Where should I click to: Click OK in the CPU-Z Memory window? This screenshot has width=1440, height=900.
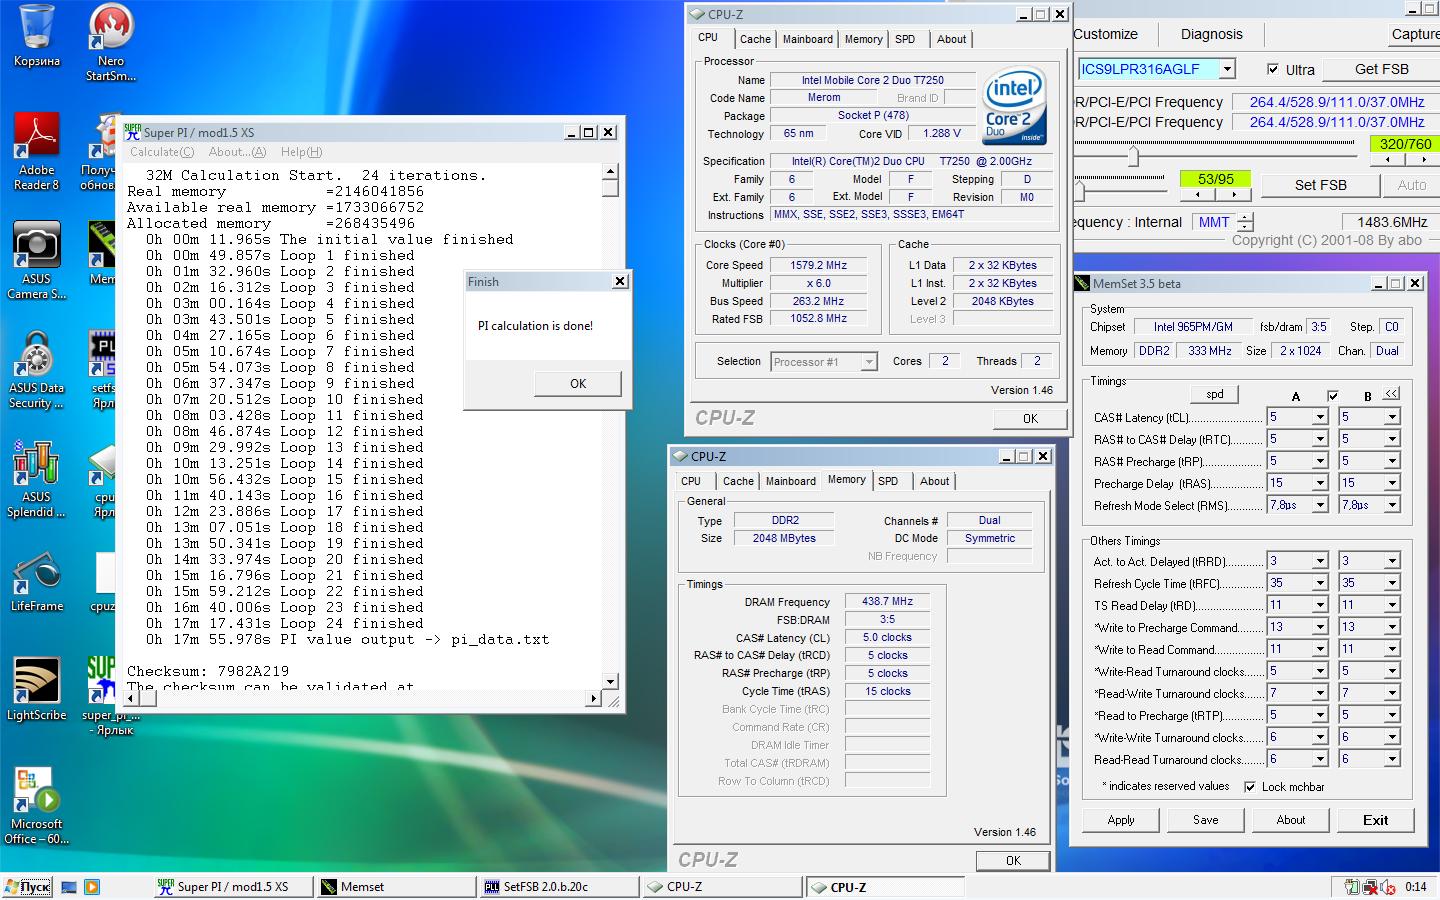(x=1013, y=860)
